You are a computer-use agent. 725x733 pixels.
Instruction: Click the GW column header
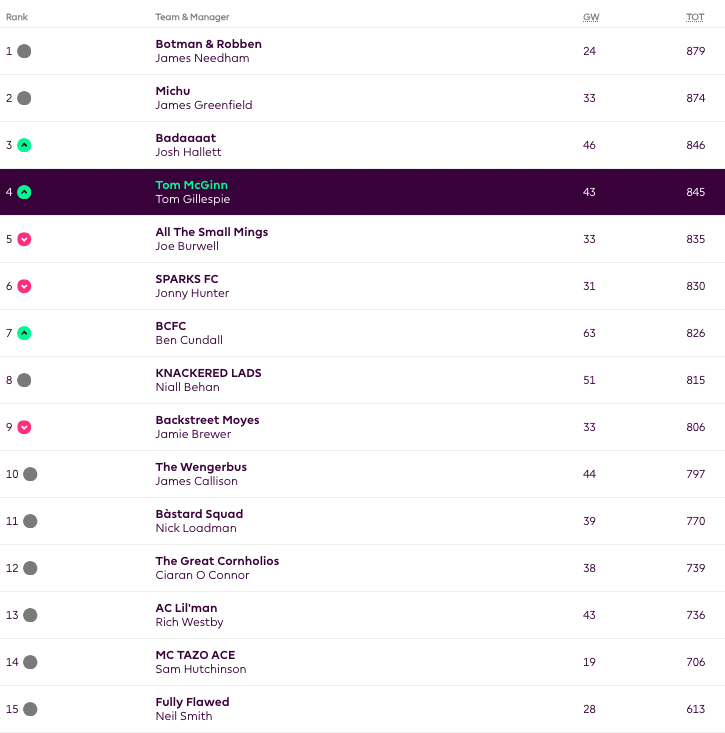[590, 17]
